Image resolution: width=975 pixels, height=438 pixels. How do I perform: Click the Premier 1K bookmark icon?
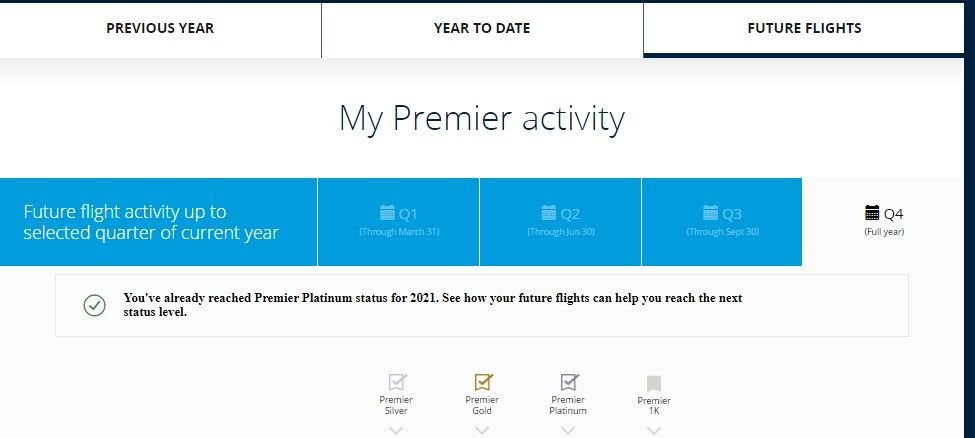pyautogui.click(x=654, y=384)
